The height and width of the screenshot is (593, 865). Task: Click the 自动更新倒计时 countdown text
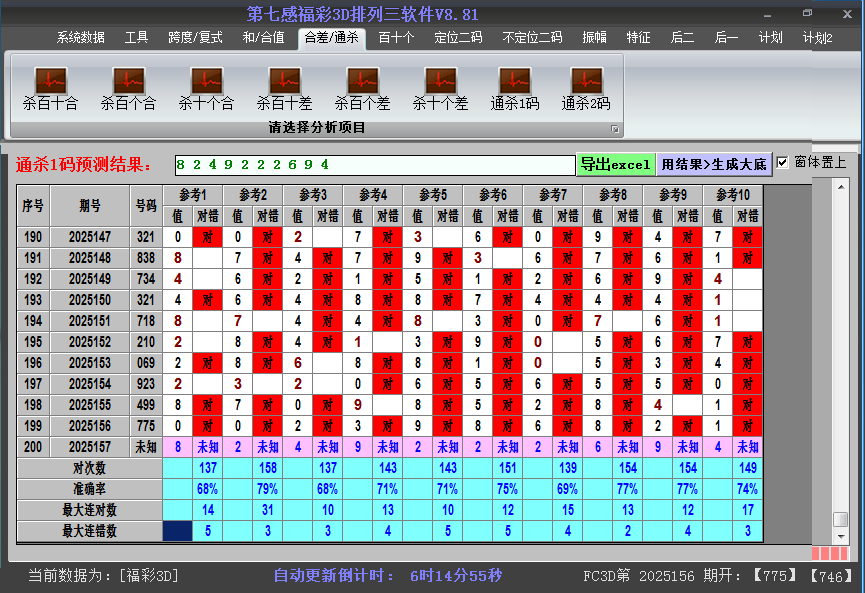[388, 576]
